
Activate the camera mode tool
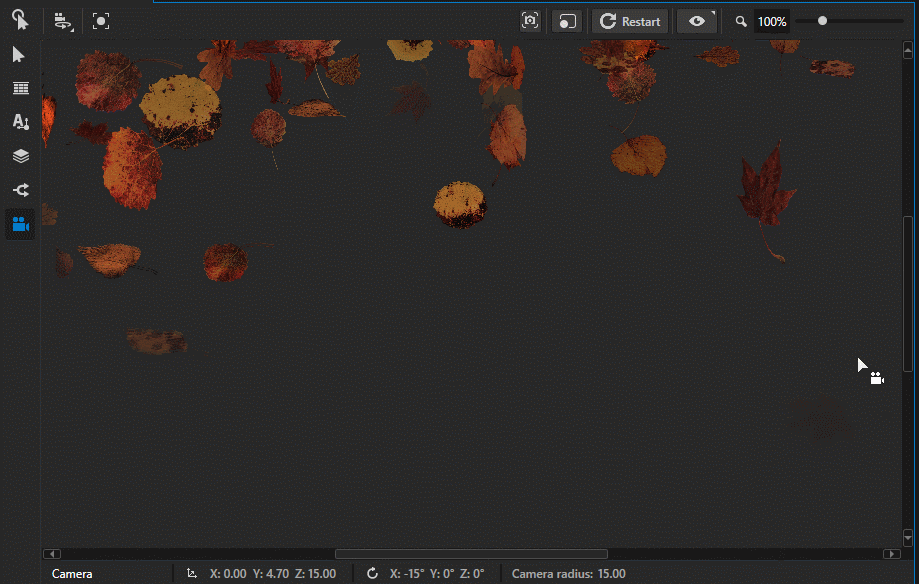click(x=20, y=224)
